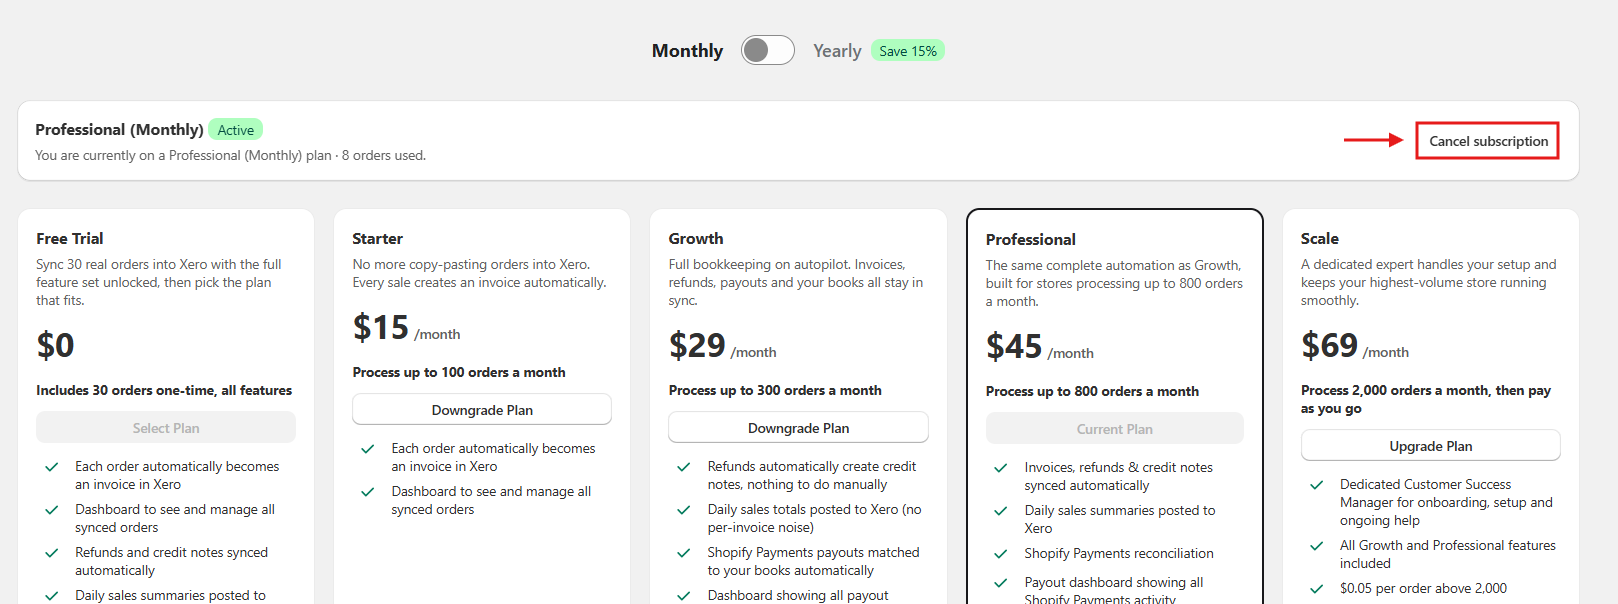Image resolution: width=1618 pixels, height=604 pixels.
Task: Click checkmark next to Shopify Payments reconciliation
Action: pos(1000,554)
